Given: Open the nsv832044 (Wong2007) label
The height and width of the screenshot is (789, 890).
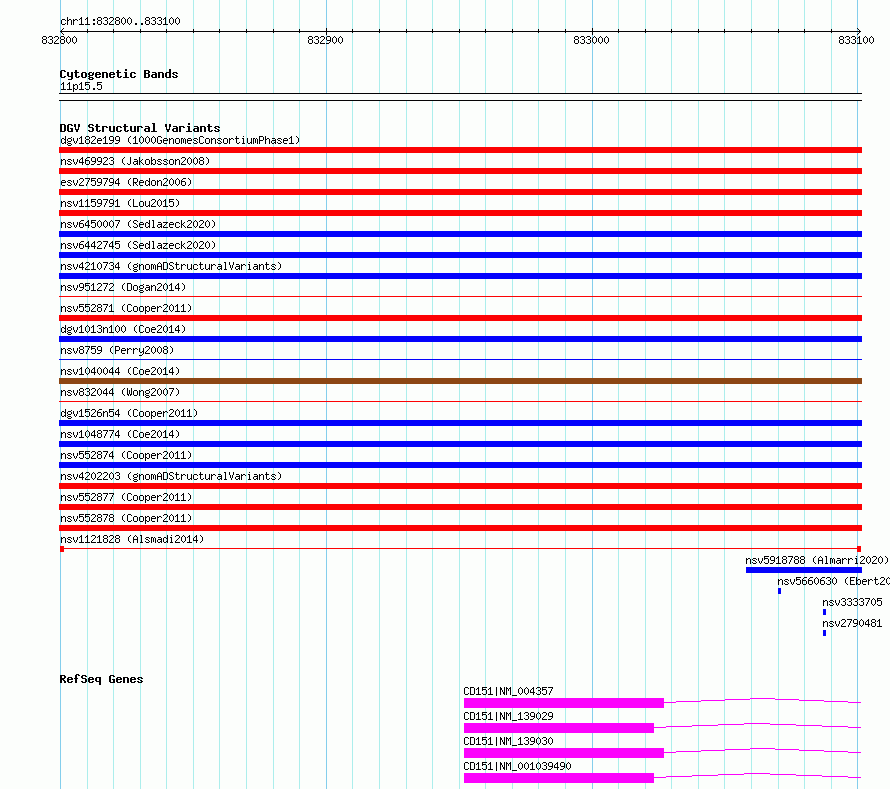Looking at the screenshot, I should point(120,392).
